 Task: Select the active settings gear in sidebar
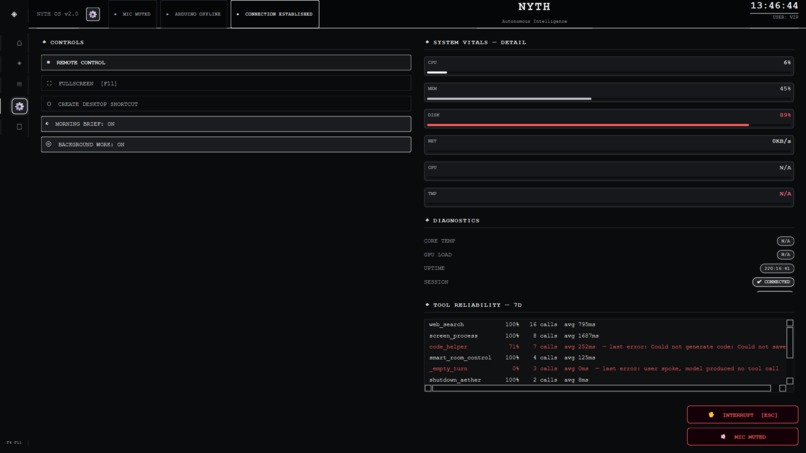click(20, 106)
